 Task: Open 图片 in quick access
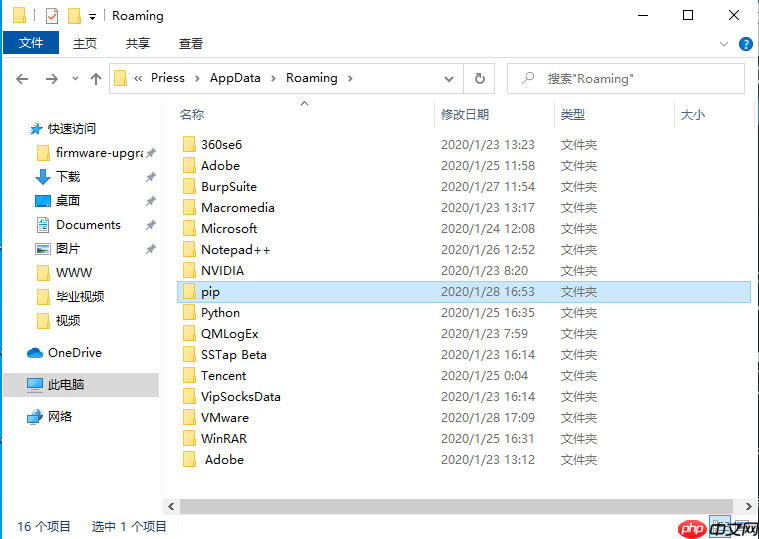click(x=68, y=249)
